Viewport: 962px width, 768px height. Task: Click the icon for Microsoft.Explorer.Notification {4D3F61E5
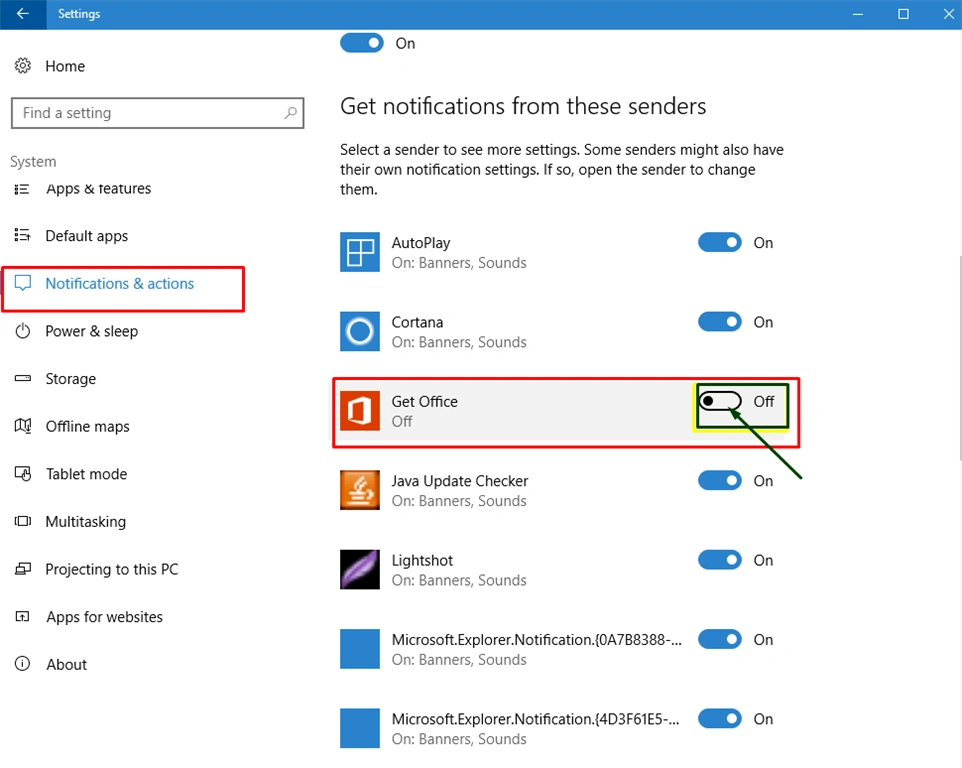pyautogui.click(x=360, y=728)
